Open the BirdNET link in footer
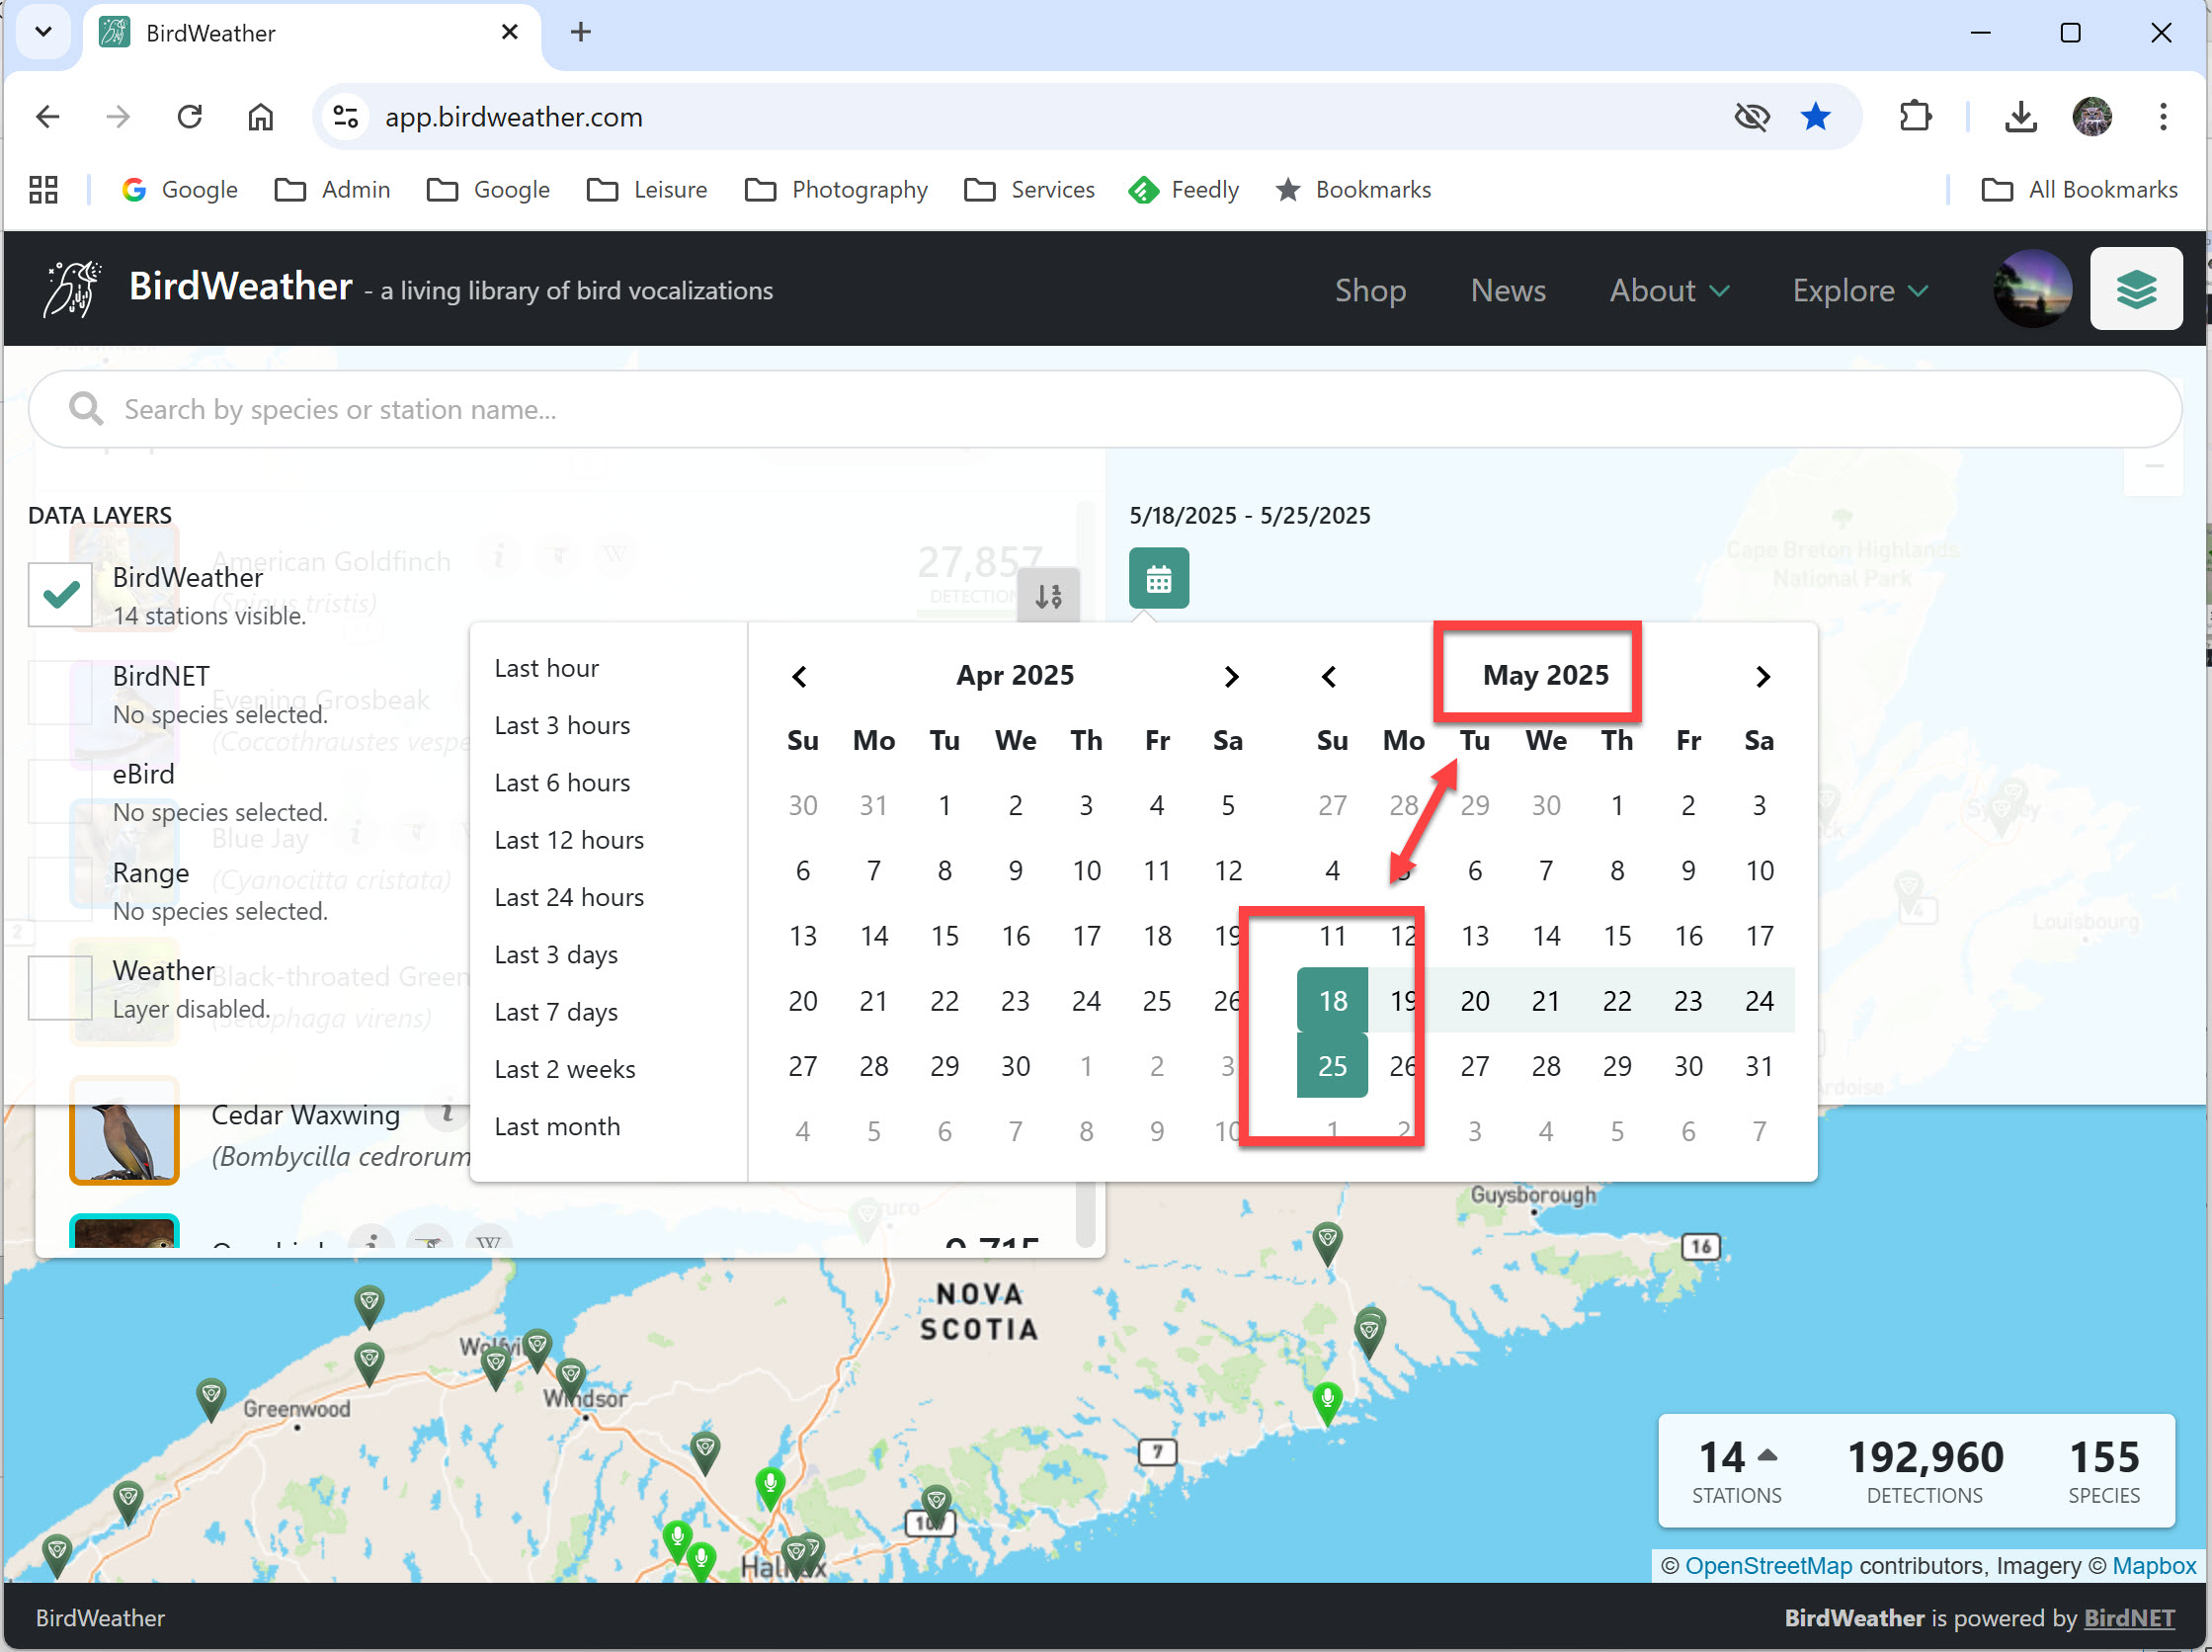 [2128, 1618]
